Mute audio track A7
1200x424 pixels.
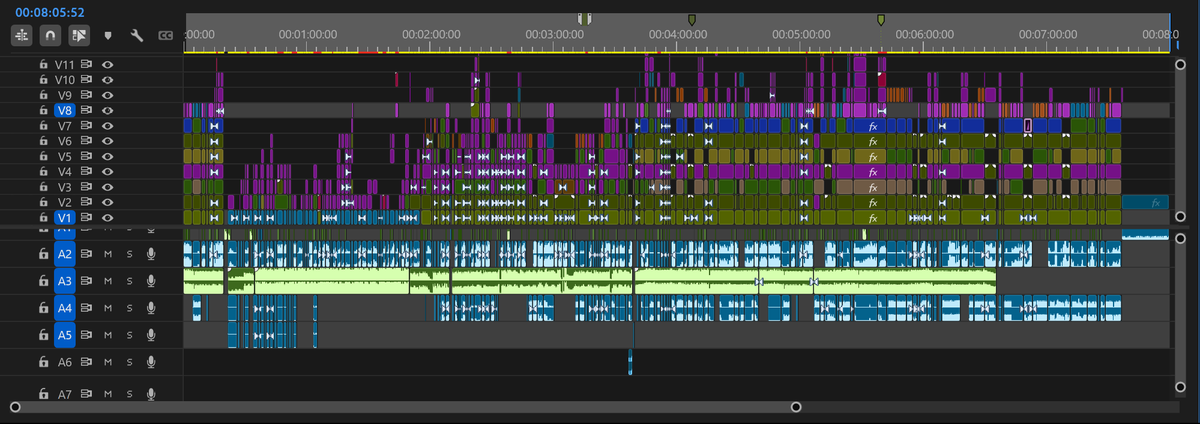pyautogui.click(x=108, y=394)
